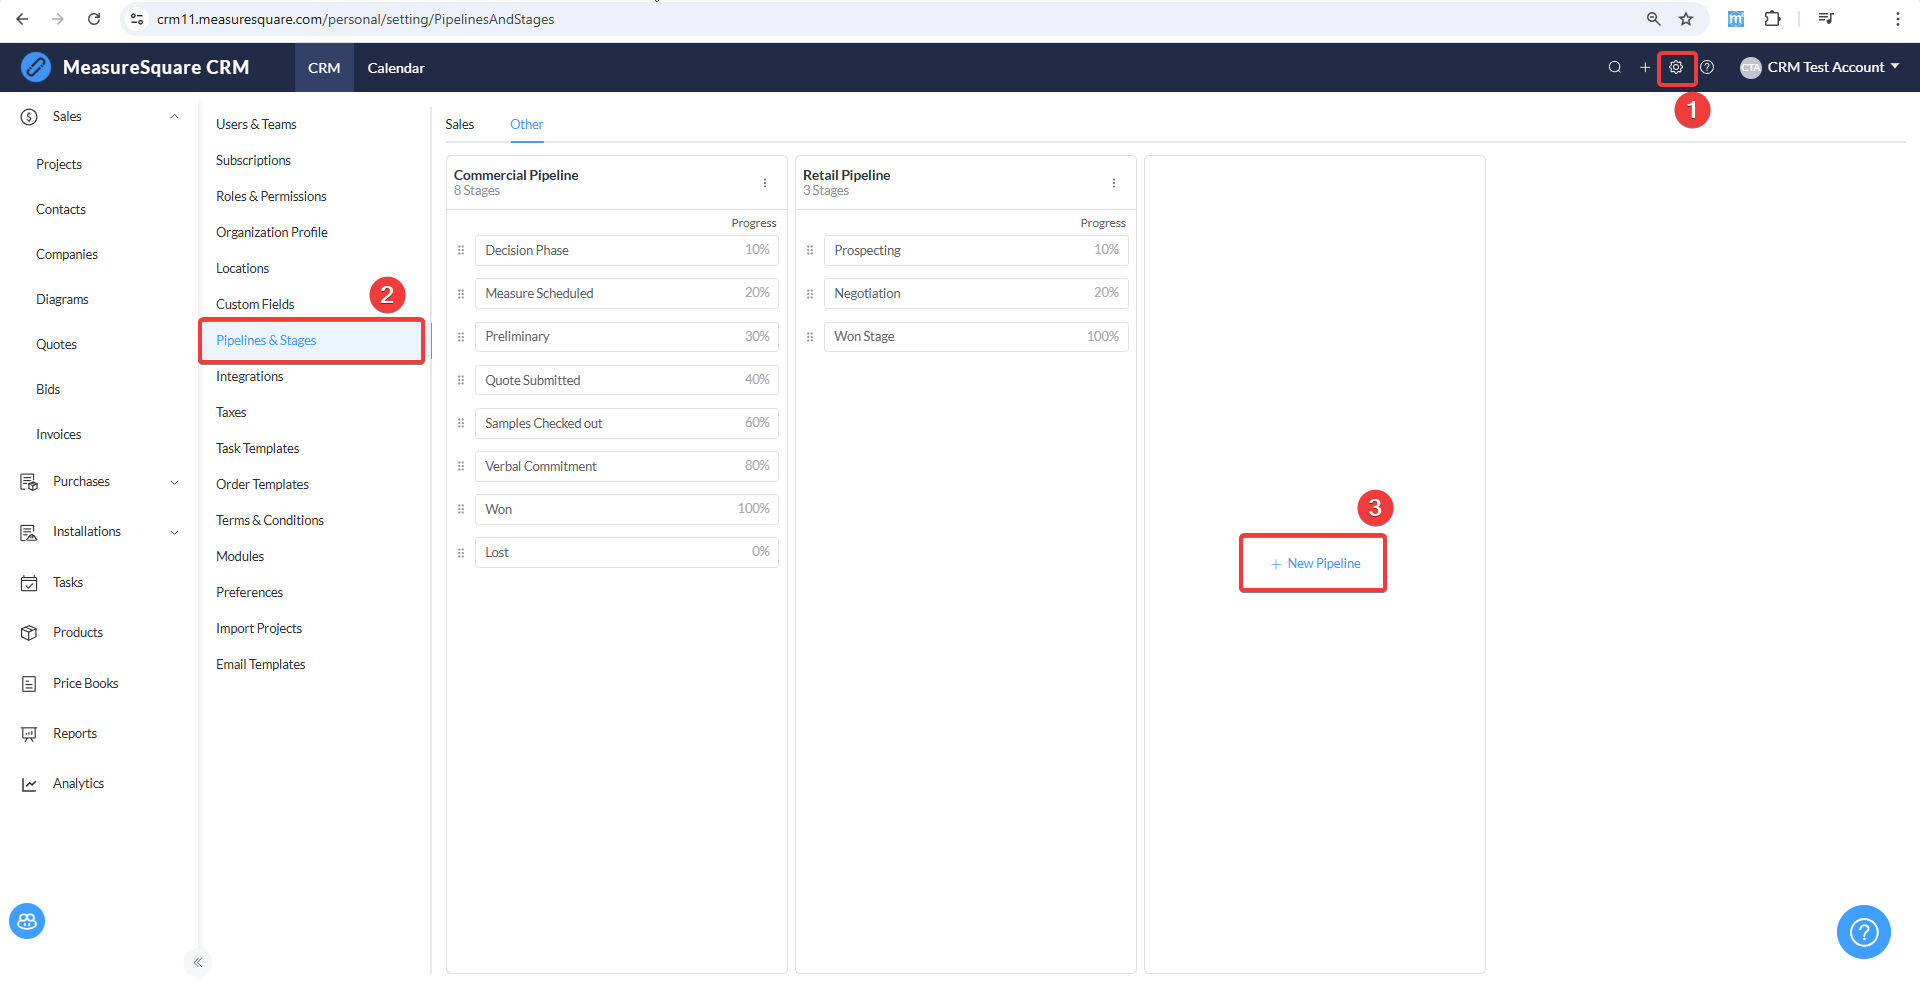
Task: Click the Prospecting stage drag handle
Action: [x=810, y=250]
